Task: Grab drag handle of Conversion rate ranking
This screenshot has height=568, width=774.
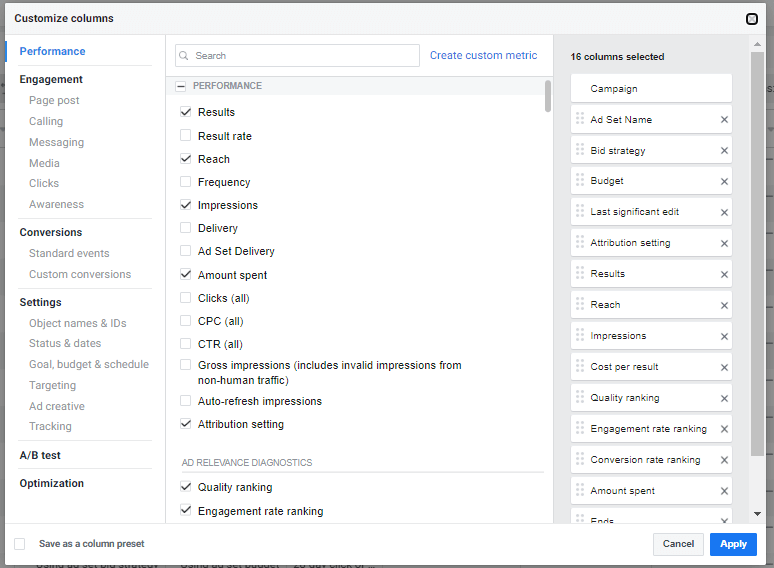Action: pos(580,459)
